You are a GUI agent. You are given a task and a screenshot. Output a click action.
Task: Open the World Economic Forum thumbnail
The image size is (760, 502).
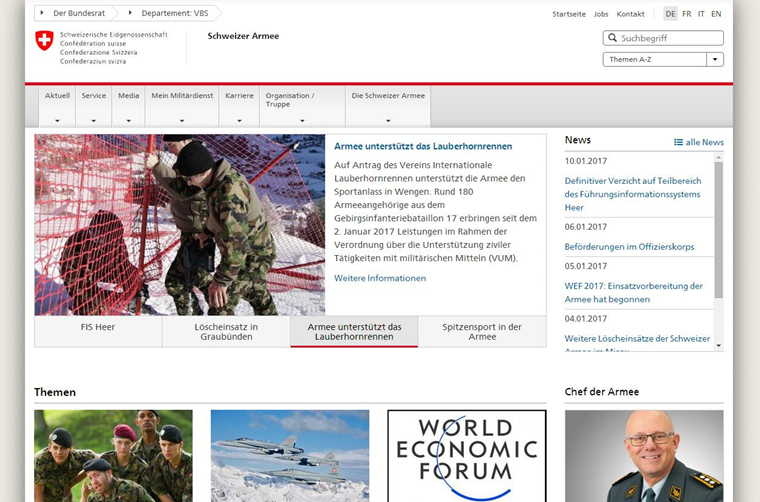pos(466,455)
